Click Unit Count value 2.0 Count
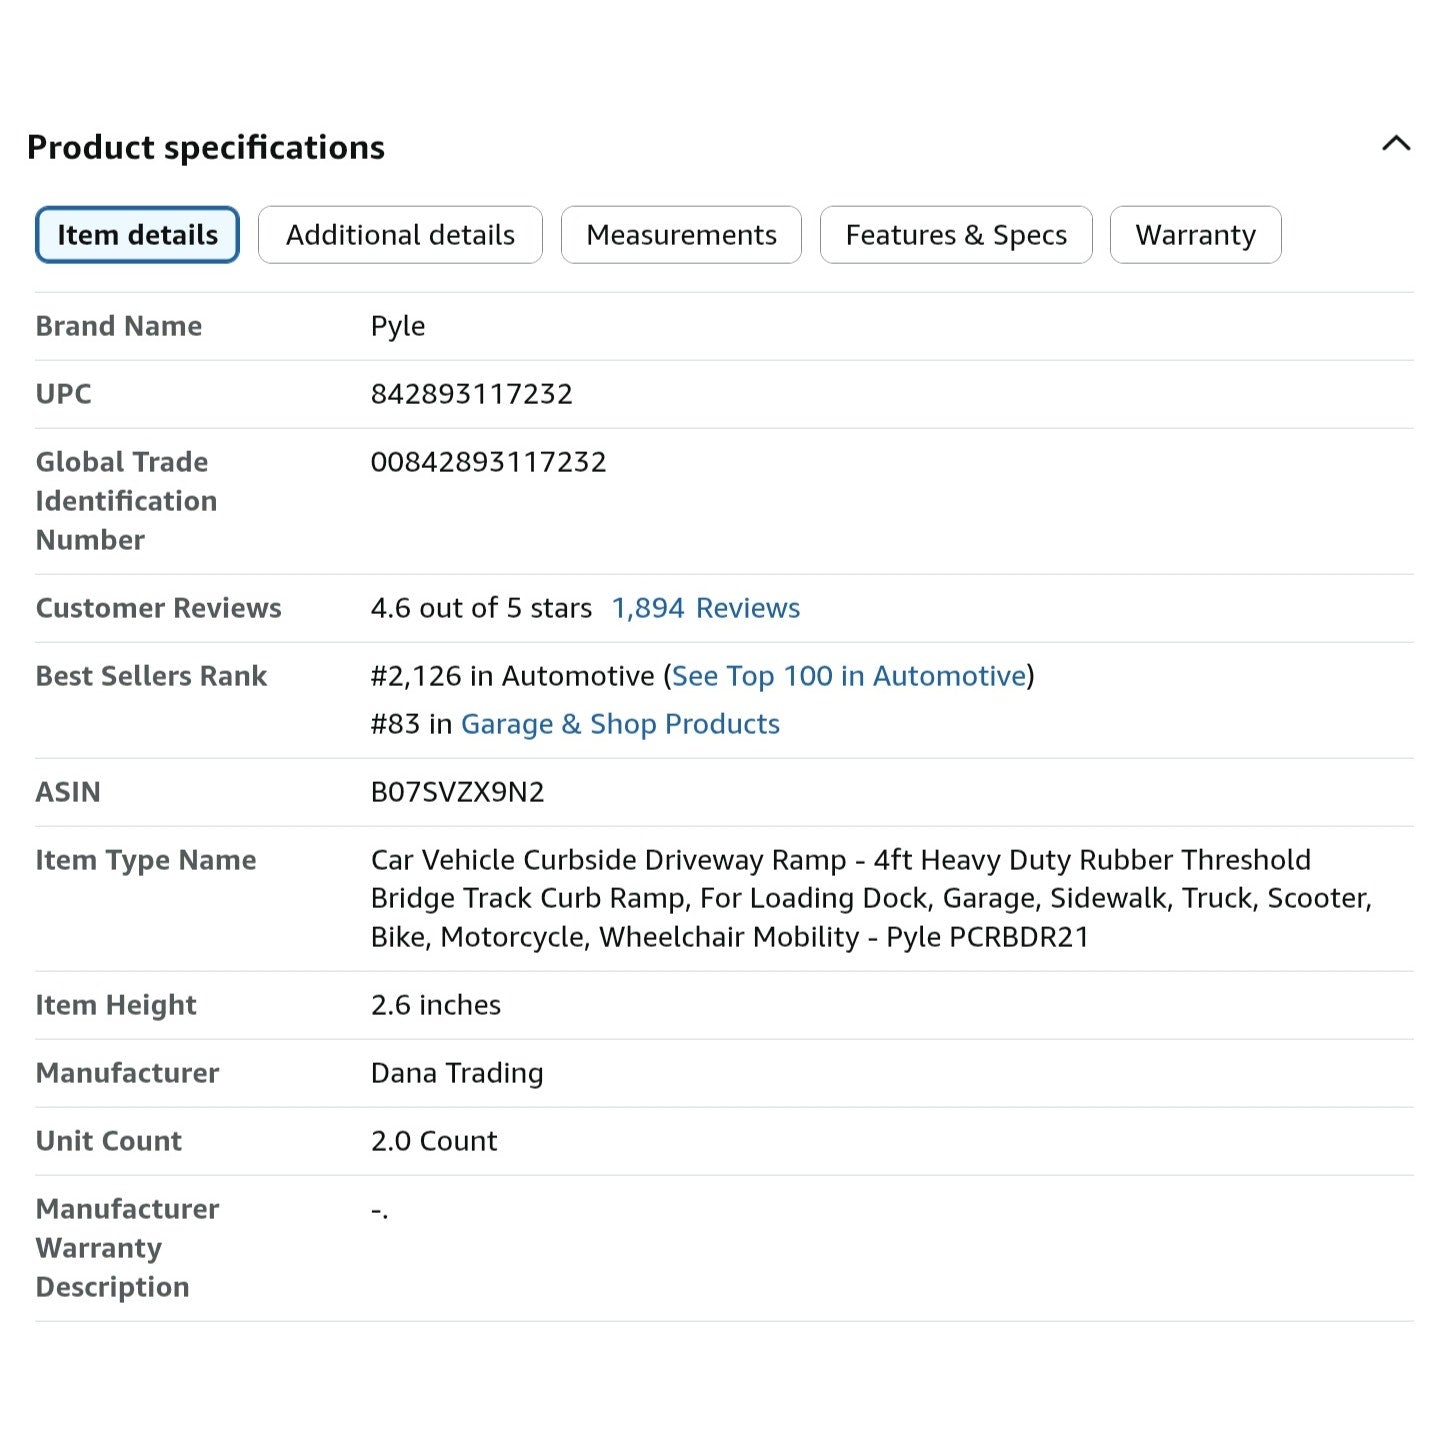Viewport: 1440px width, 1440px height. (434, 1141)
